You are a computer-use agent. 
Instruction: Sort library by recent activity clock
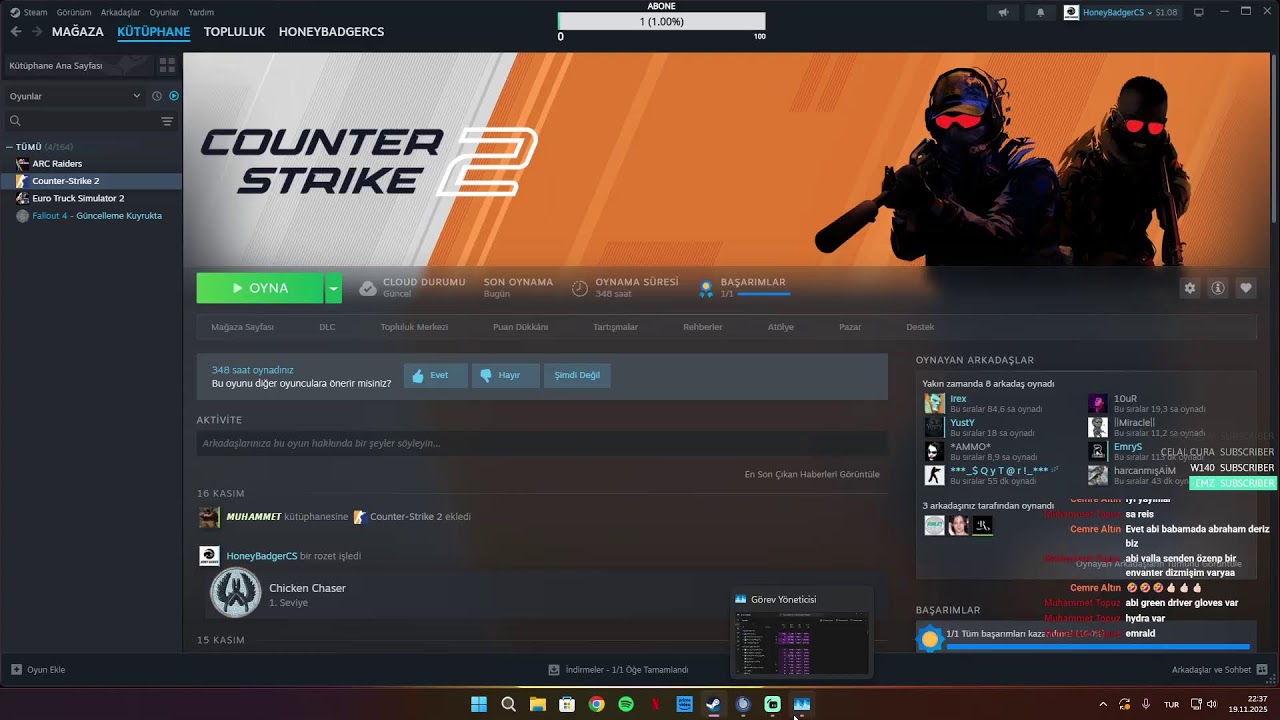[156, 96]
